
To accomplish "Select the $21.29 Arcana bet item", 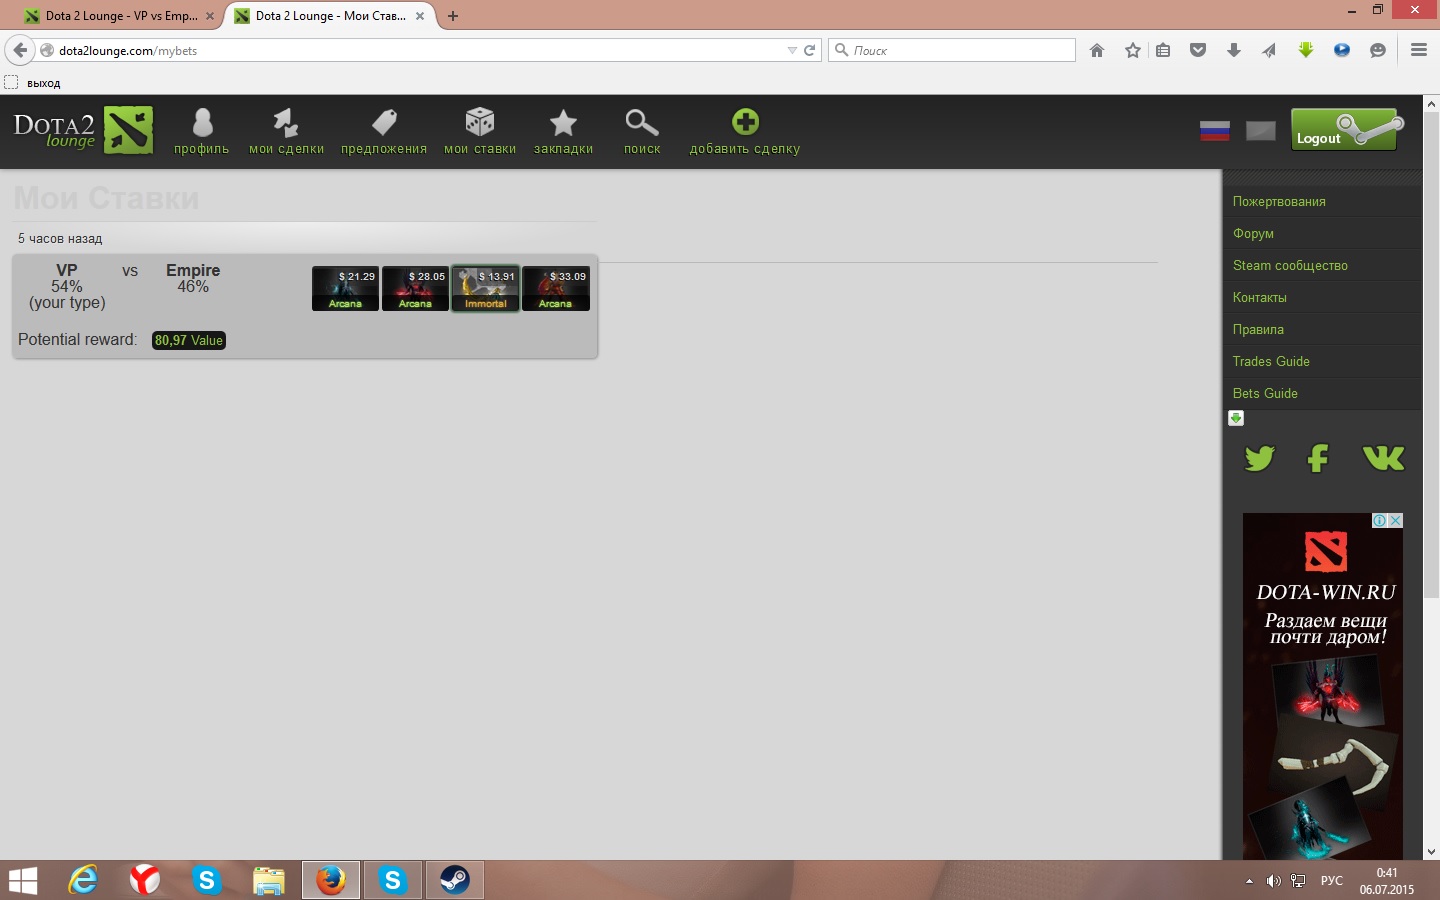I will (x=345, y=289).
